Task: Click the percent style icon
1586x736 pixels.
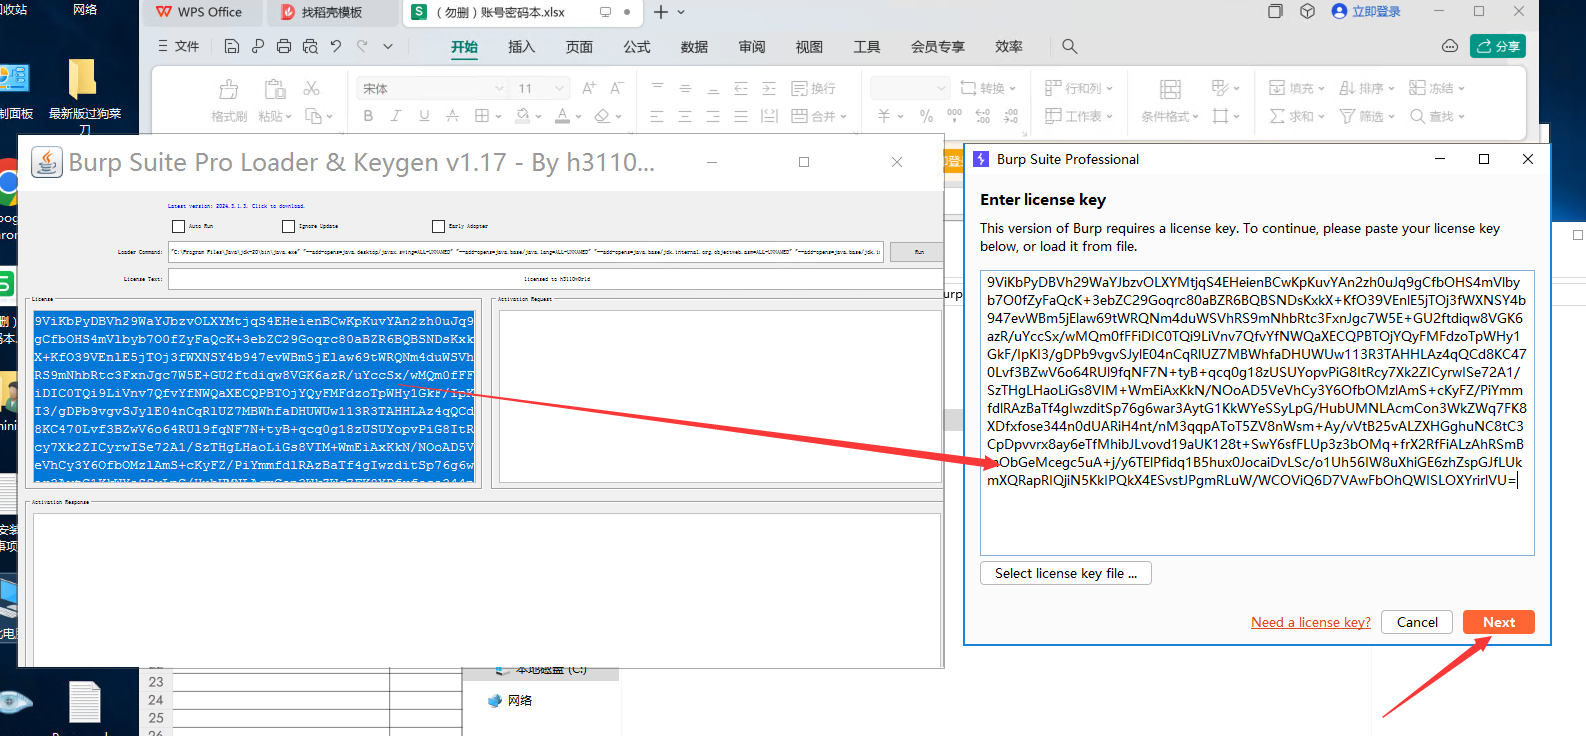Action: click(926, 116)
